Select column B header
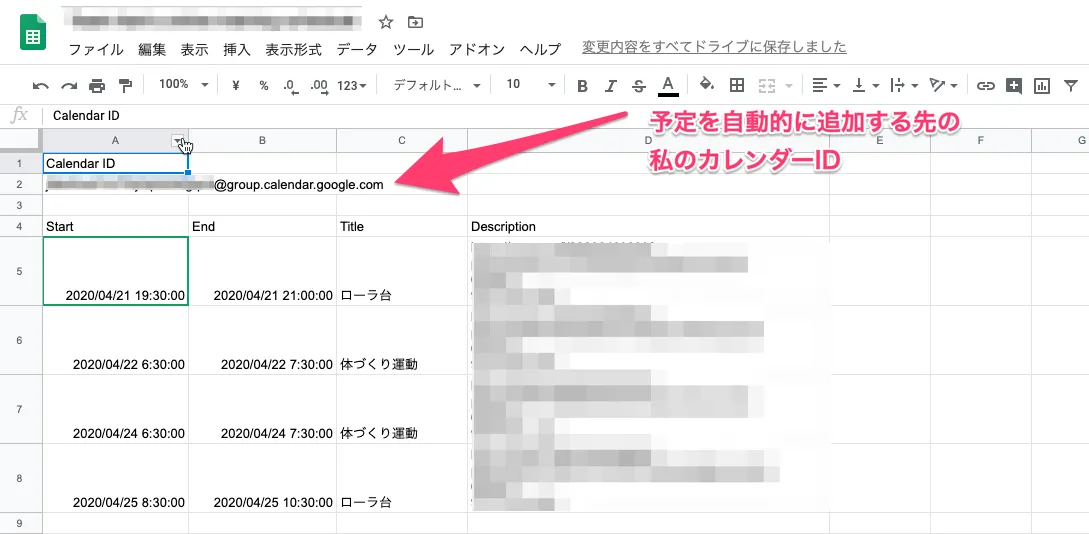Image resolution: width=1089 pixels, height=534 pixels. pyautogui.click(x=263, y=140)
